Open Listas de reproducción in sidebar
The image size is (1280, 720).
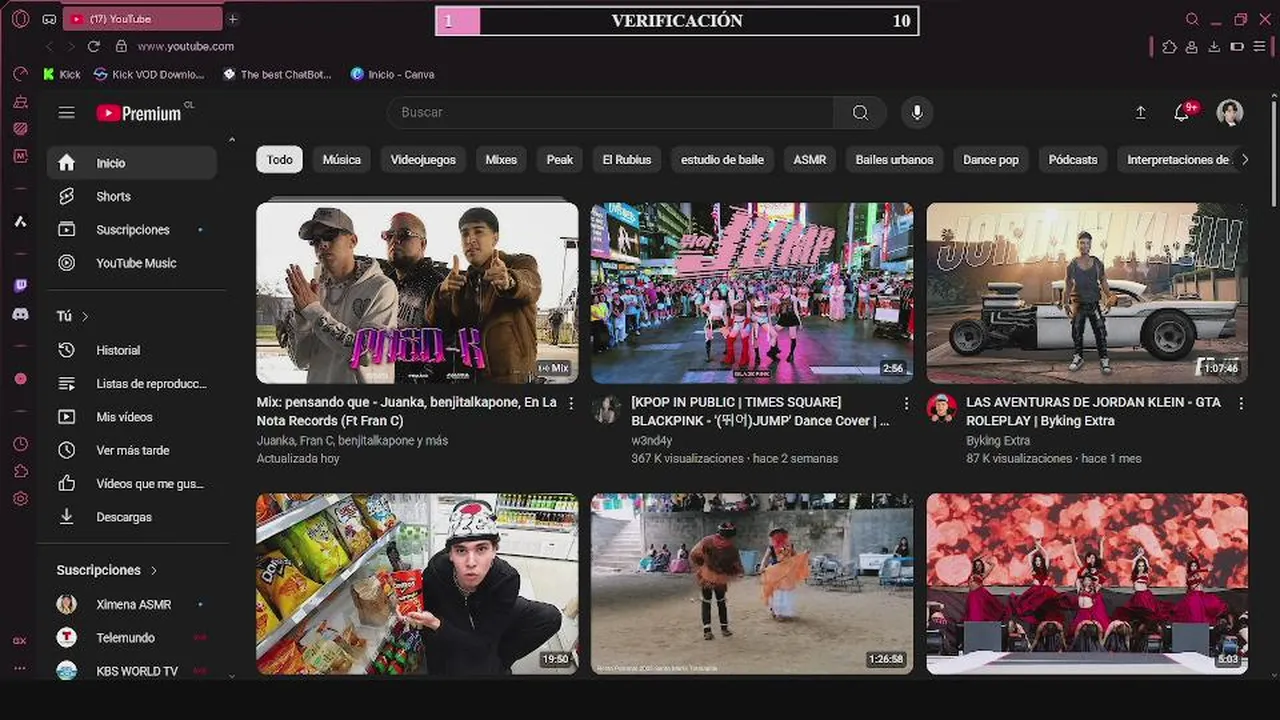tap(132, 384)
